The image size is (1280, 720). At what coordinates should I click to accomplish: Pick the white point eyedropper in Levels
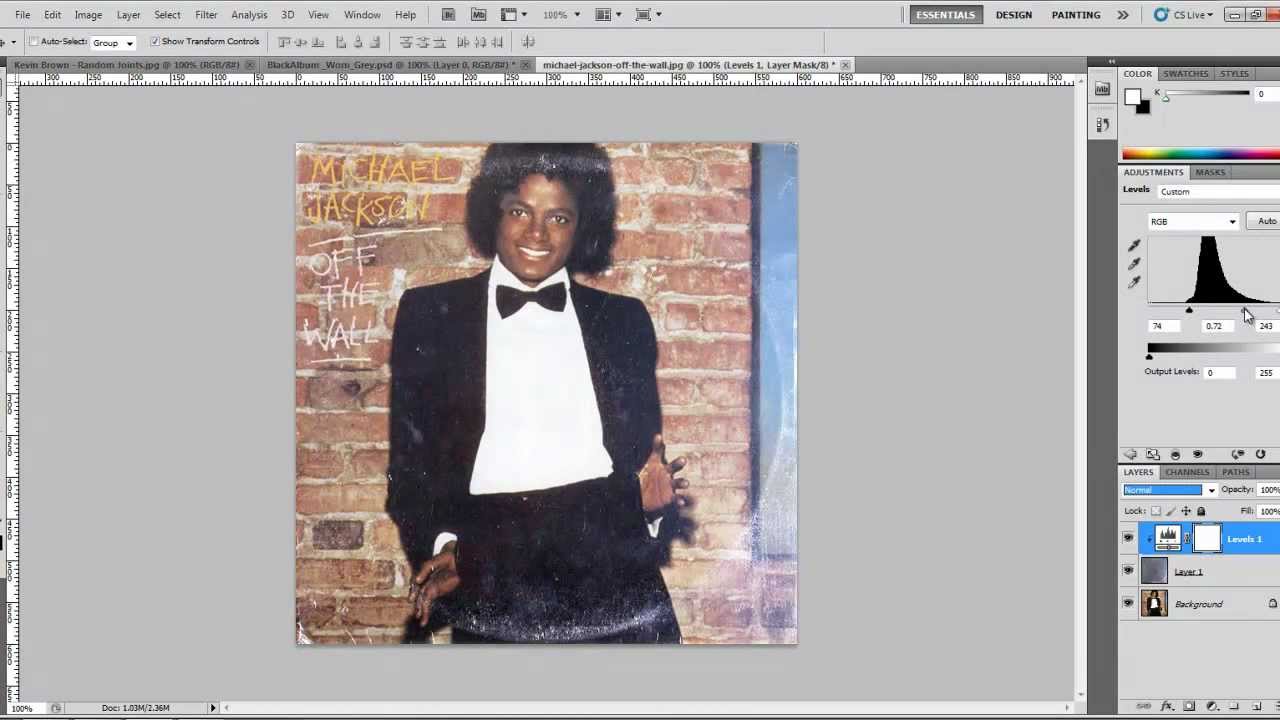coord(1134,283)
